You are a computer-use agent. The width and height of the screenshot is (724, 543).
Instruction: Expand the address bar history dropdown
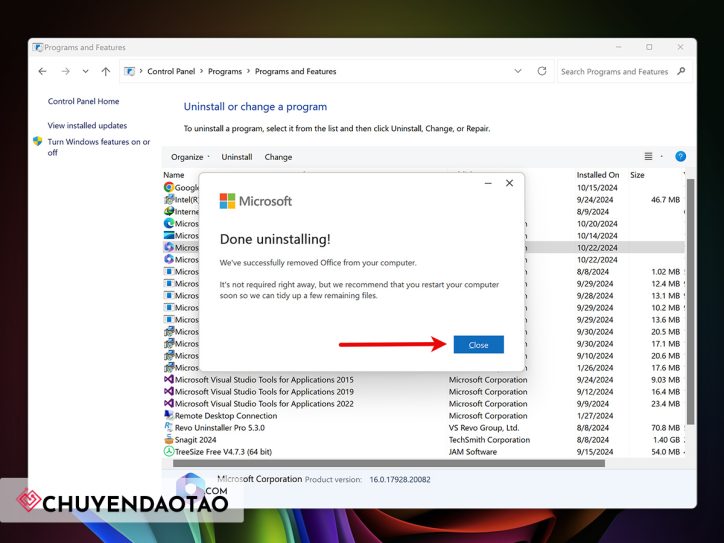point(518,71)
